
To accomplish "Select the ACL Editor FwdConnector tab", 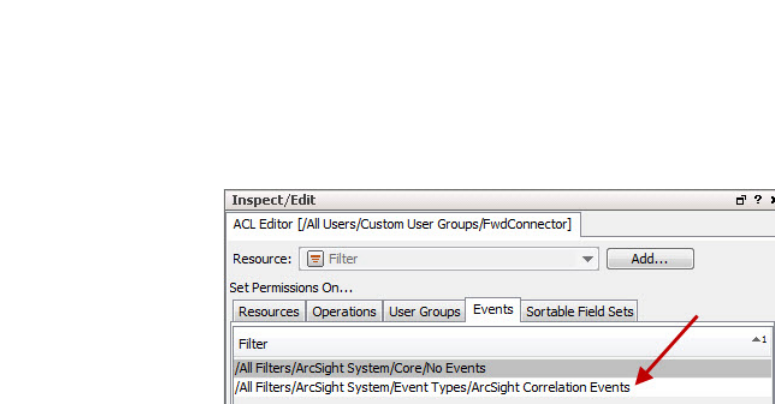I will (402, 224).
